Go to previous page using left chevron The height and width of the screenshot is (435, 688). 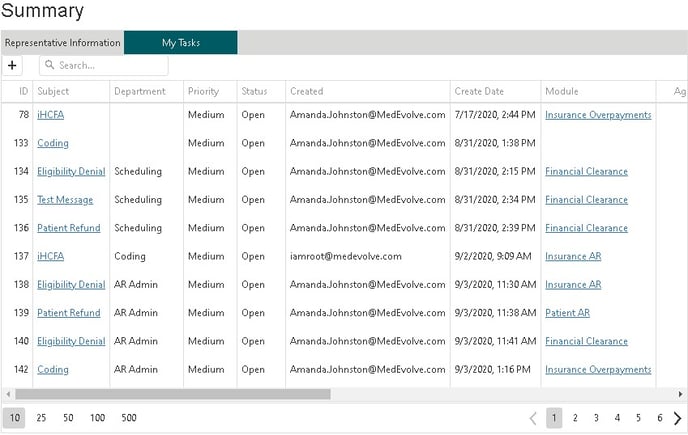533,418
